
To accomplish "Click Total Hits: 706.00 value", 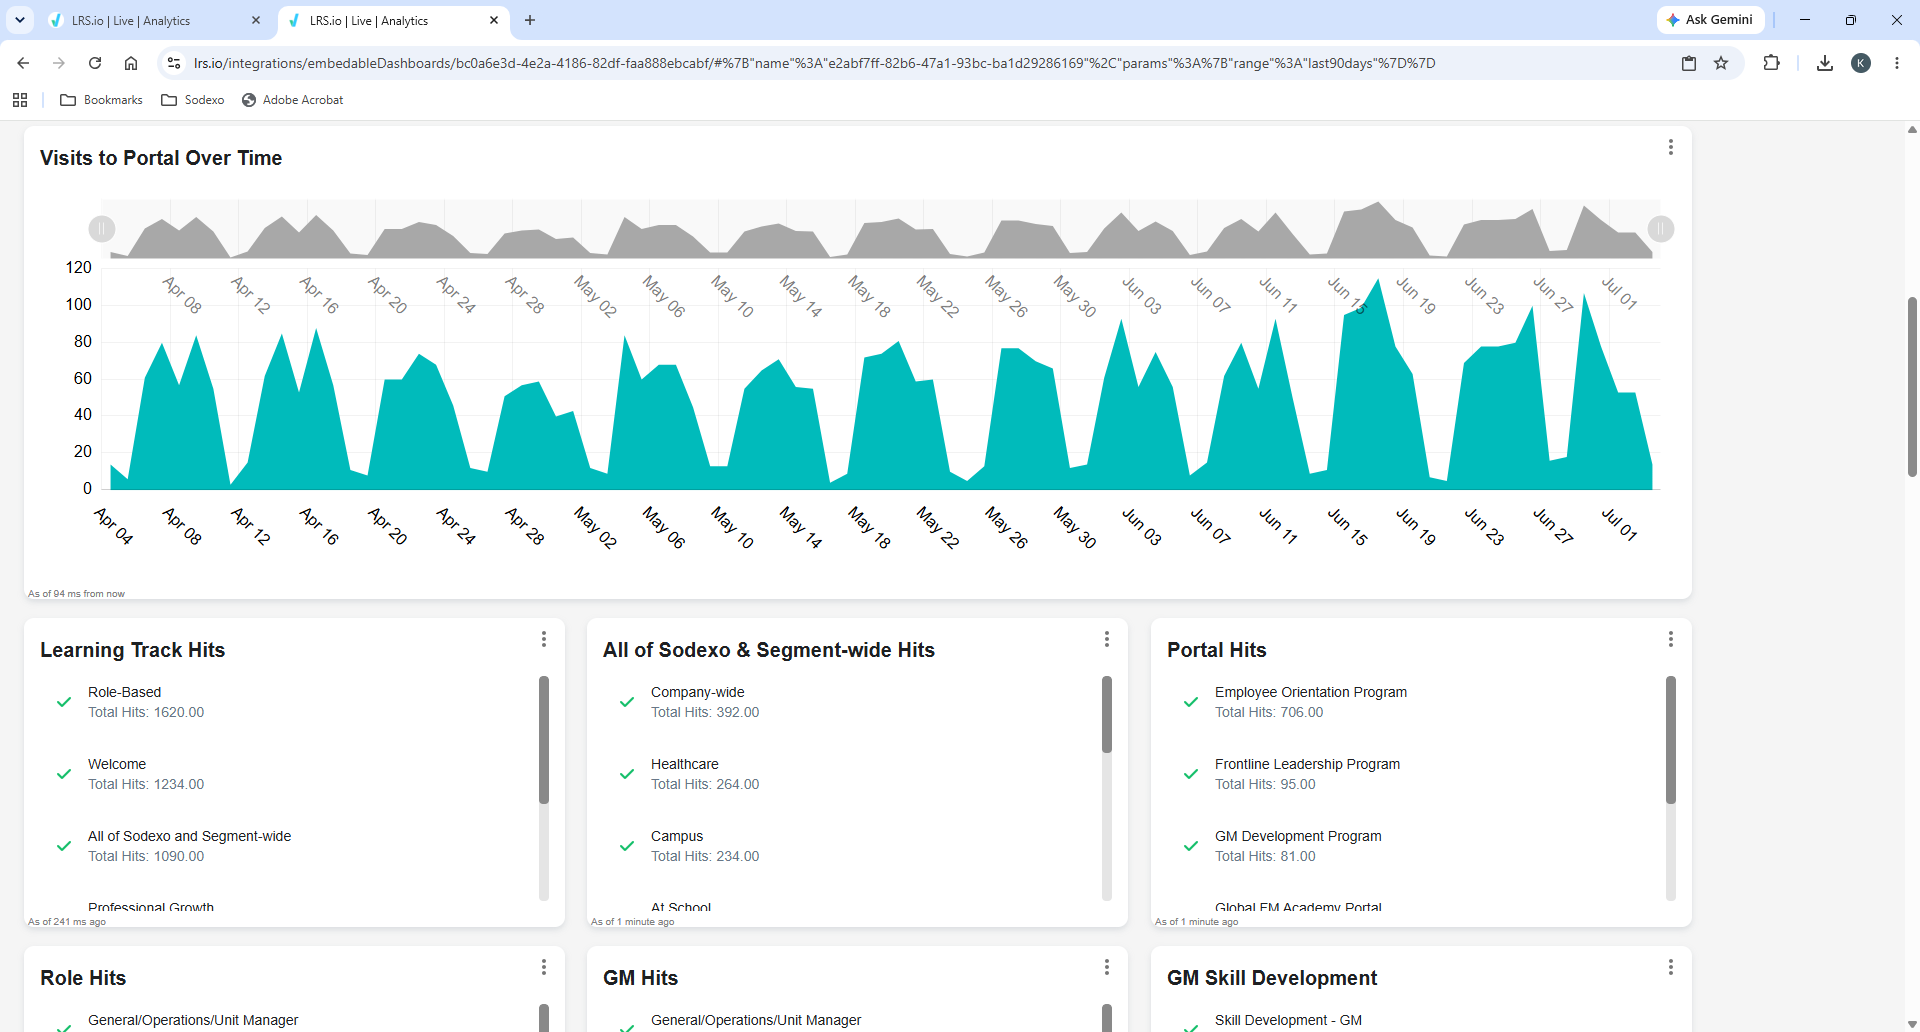I will pos(1269,712).
